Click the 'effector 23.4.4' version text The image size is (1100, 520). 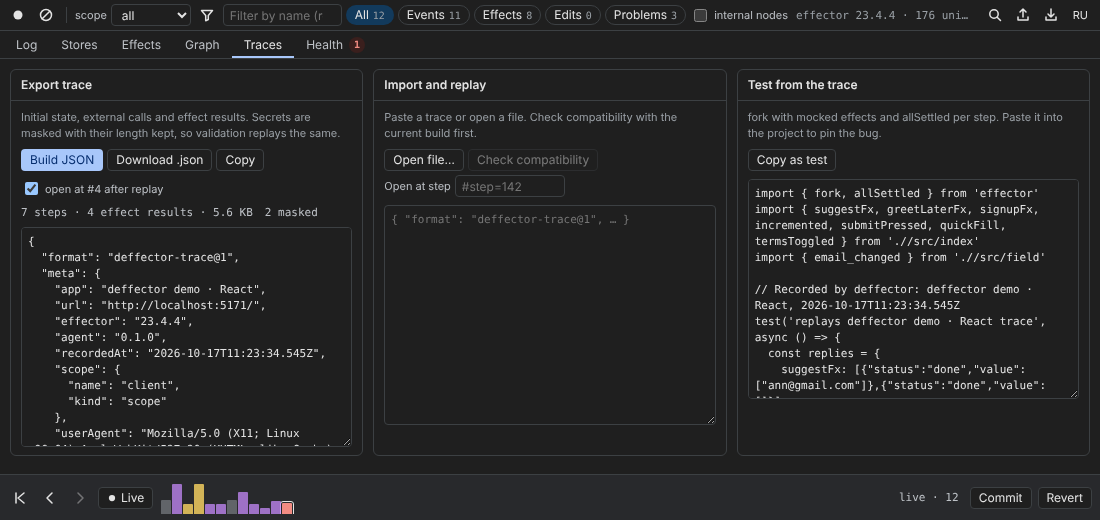tap(845, 15)
